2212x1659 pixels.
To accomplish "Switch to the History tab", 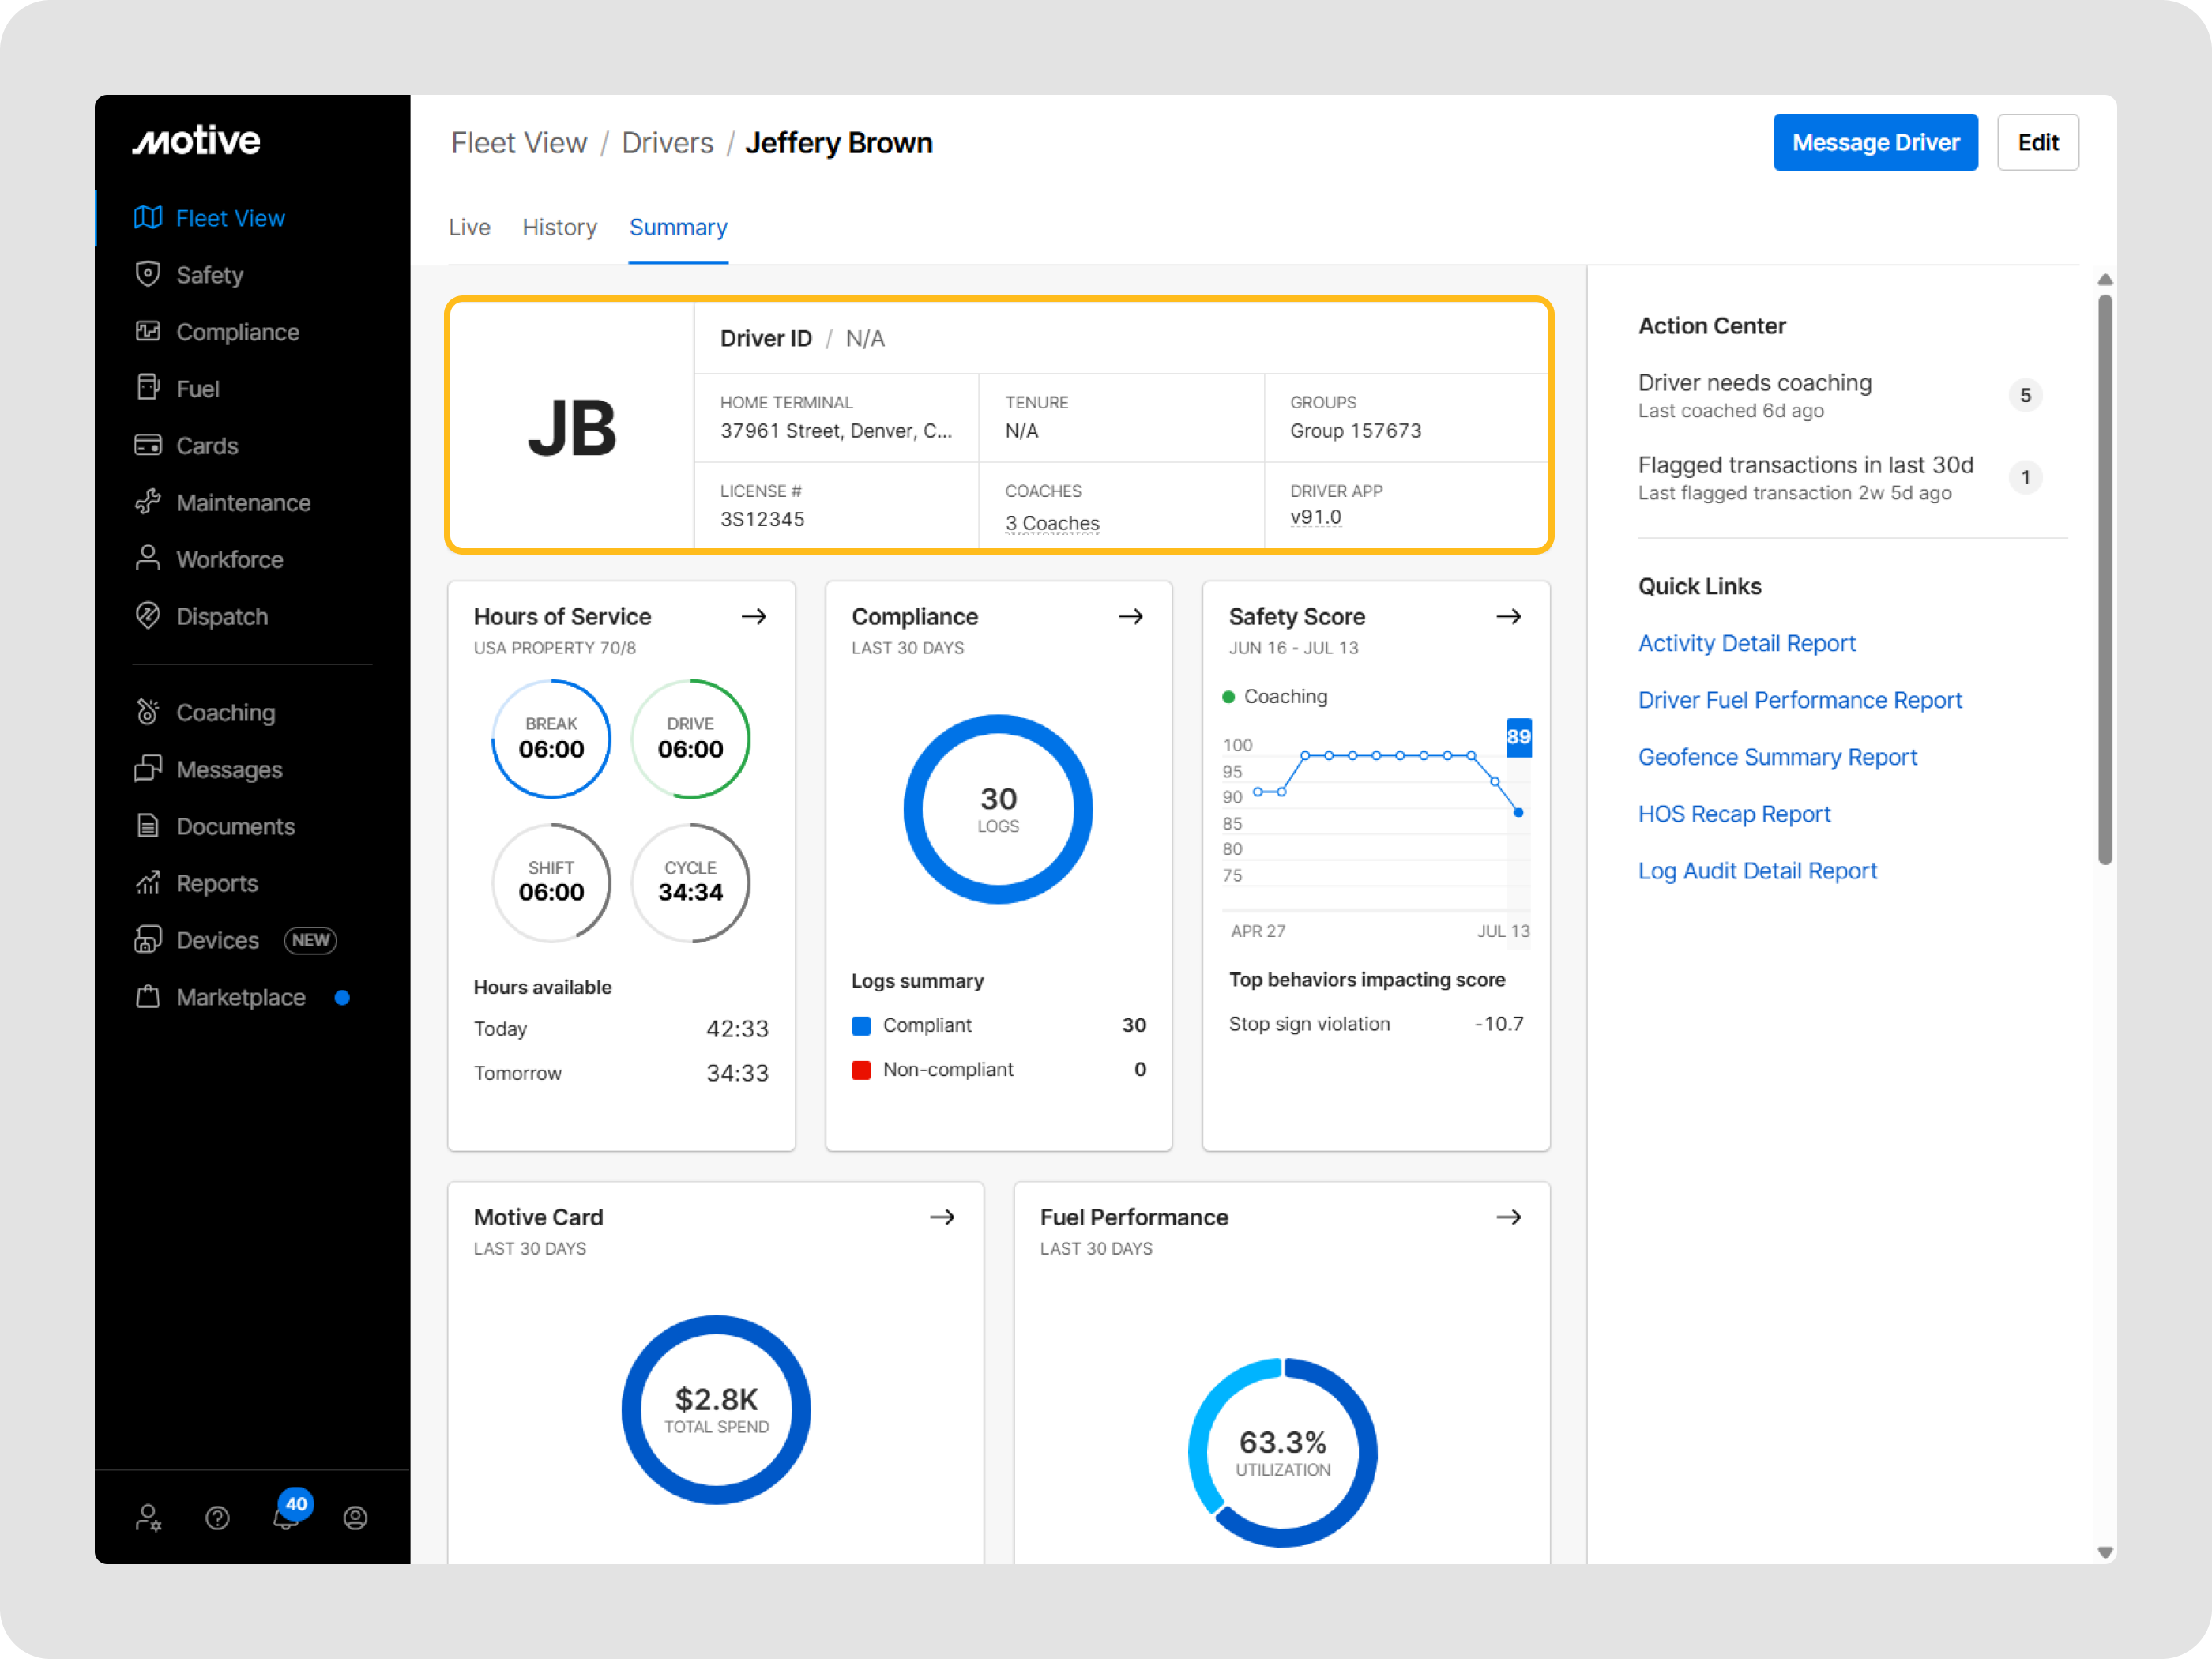I will (559, 228).
